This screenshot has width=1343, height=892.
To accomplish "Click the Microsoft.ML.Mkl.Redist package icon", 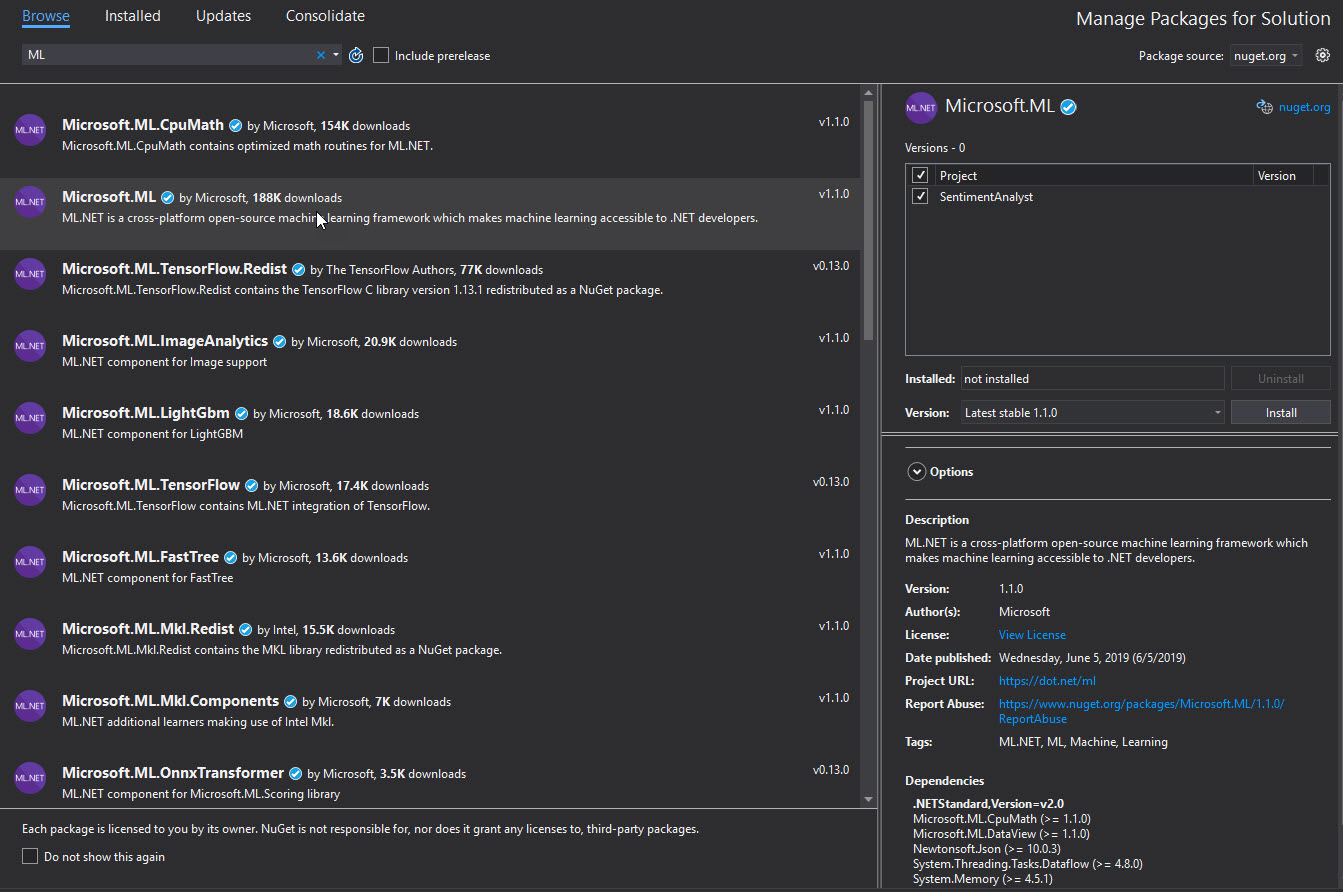I will pyautogui.click(x=30, y=634).
